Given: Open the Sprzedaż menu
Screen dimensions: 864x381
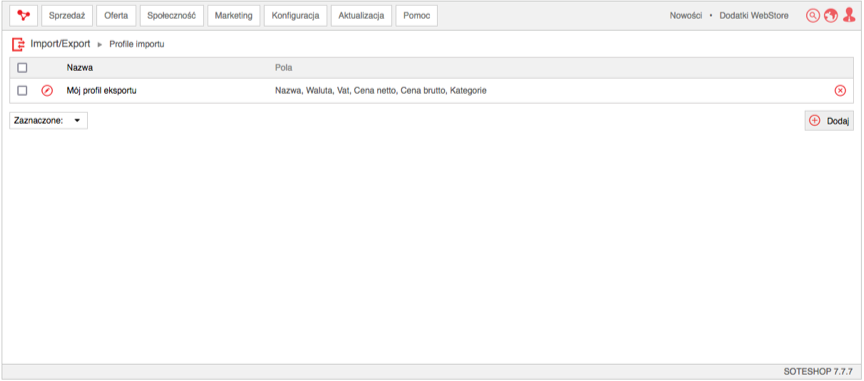Looking at the screenshot, I should [67, 16].
